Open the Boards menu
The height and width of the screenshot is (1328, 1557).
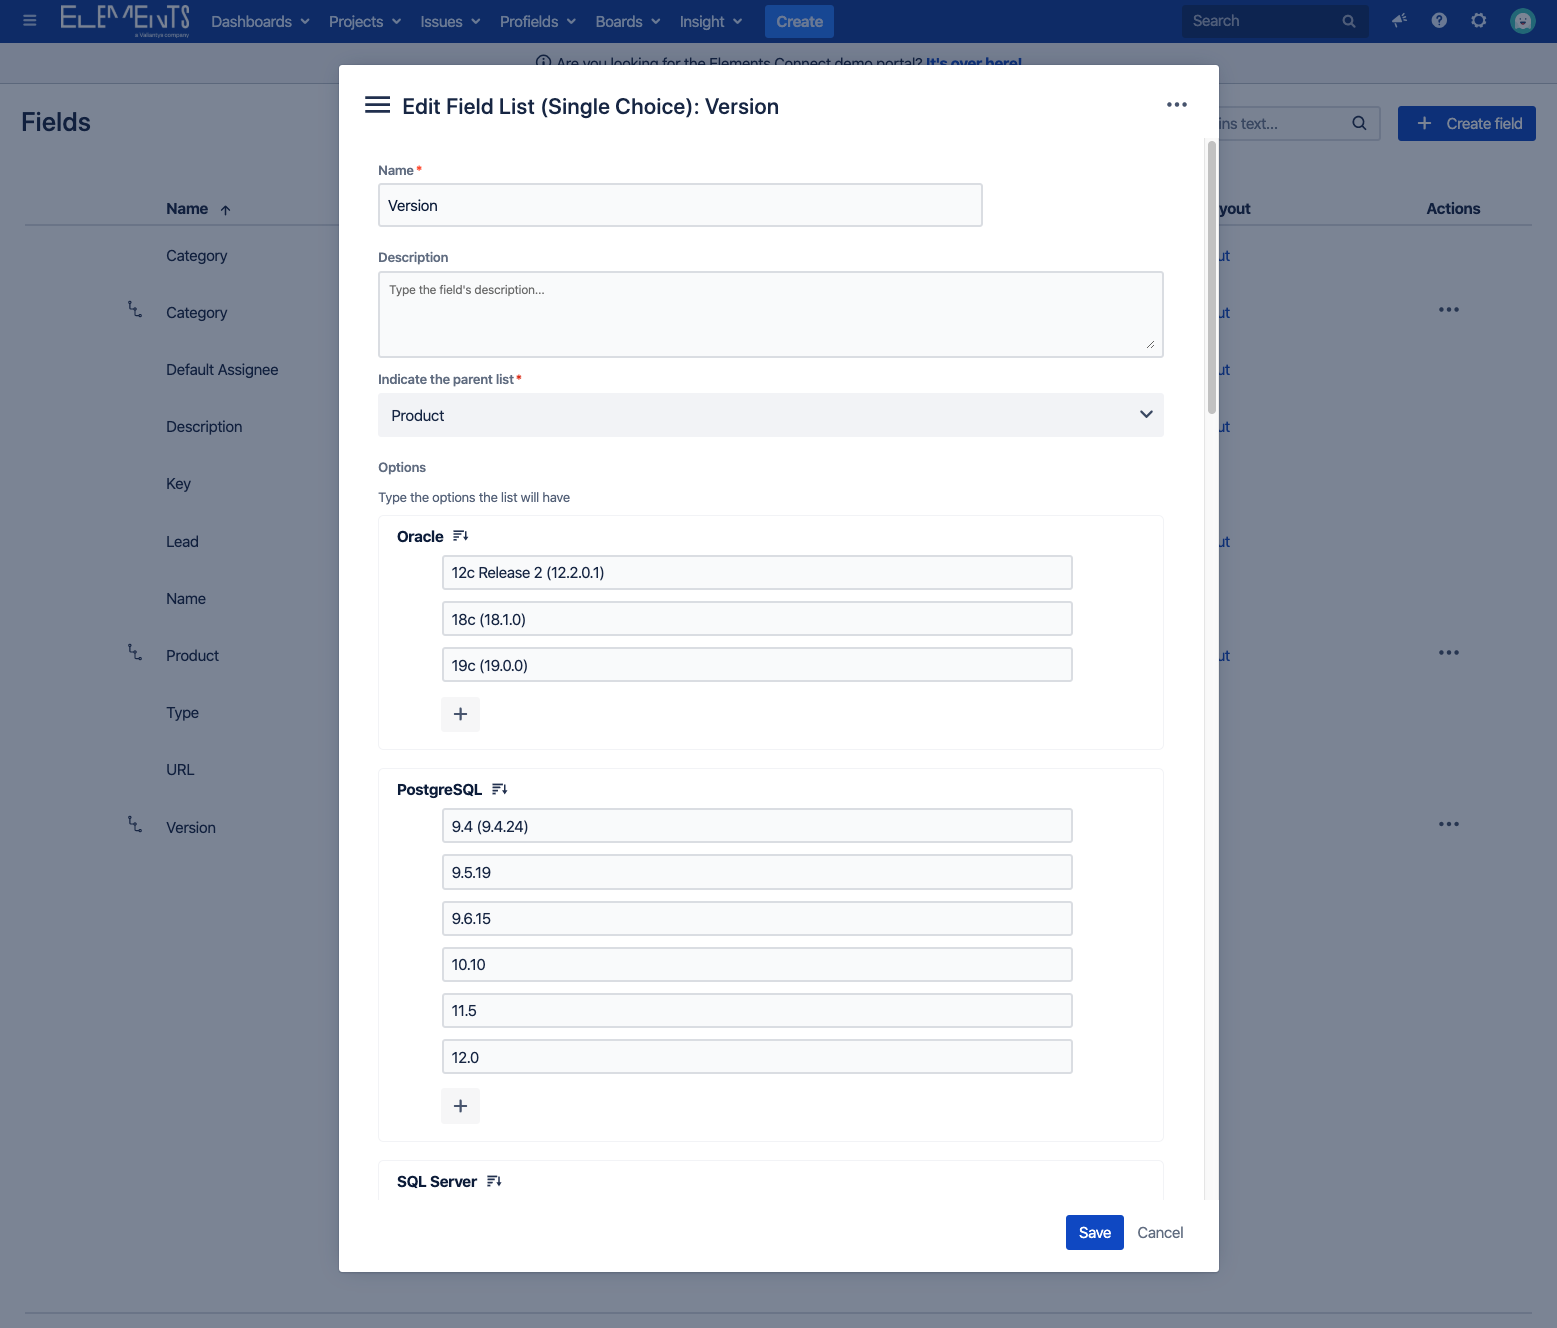(627, 21)
